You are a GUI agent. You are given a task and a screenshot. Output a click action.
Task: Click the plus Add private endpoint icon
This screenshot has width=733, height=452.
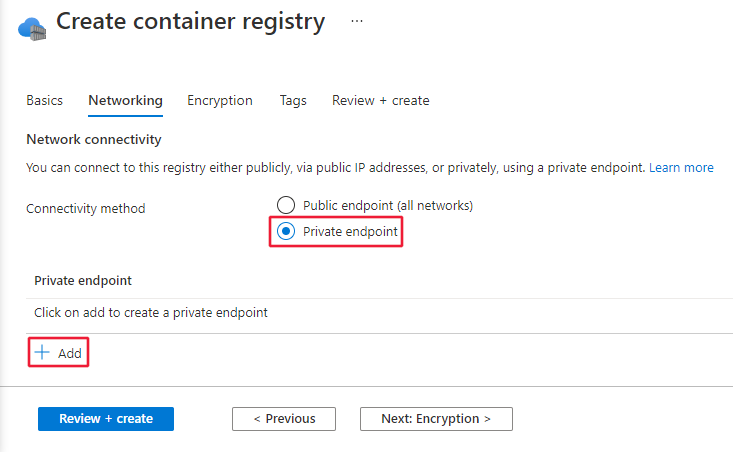(x=43, y=353)
